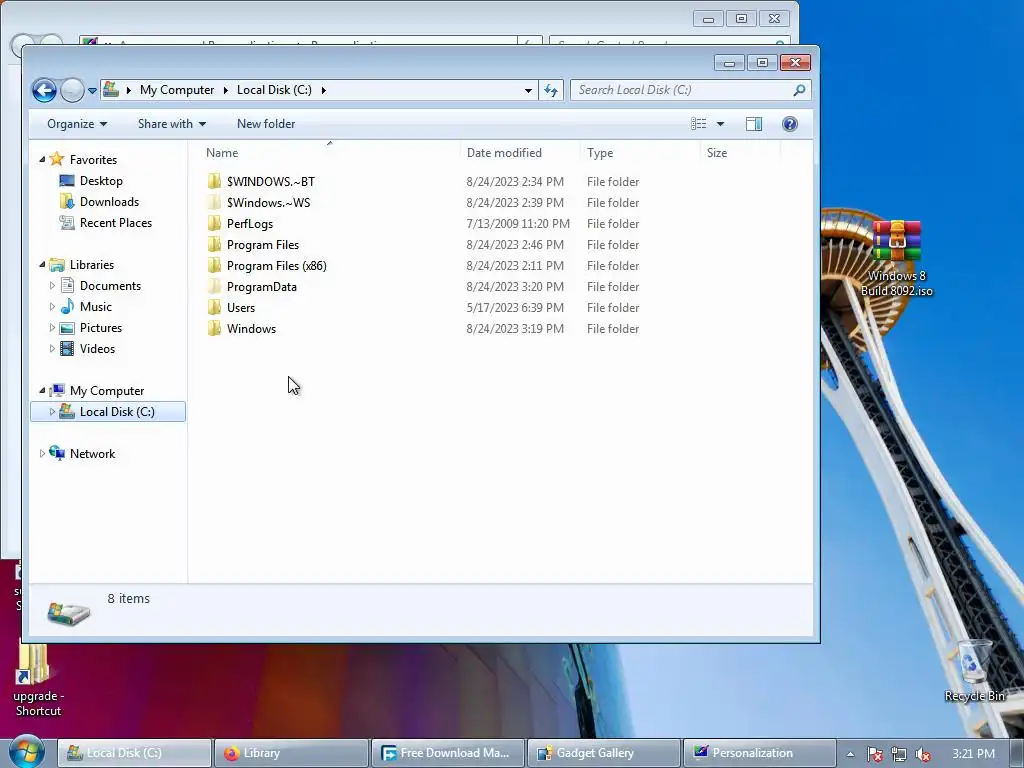Expand the arrow after My Computer breadcrumb

225,90
